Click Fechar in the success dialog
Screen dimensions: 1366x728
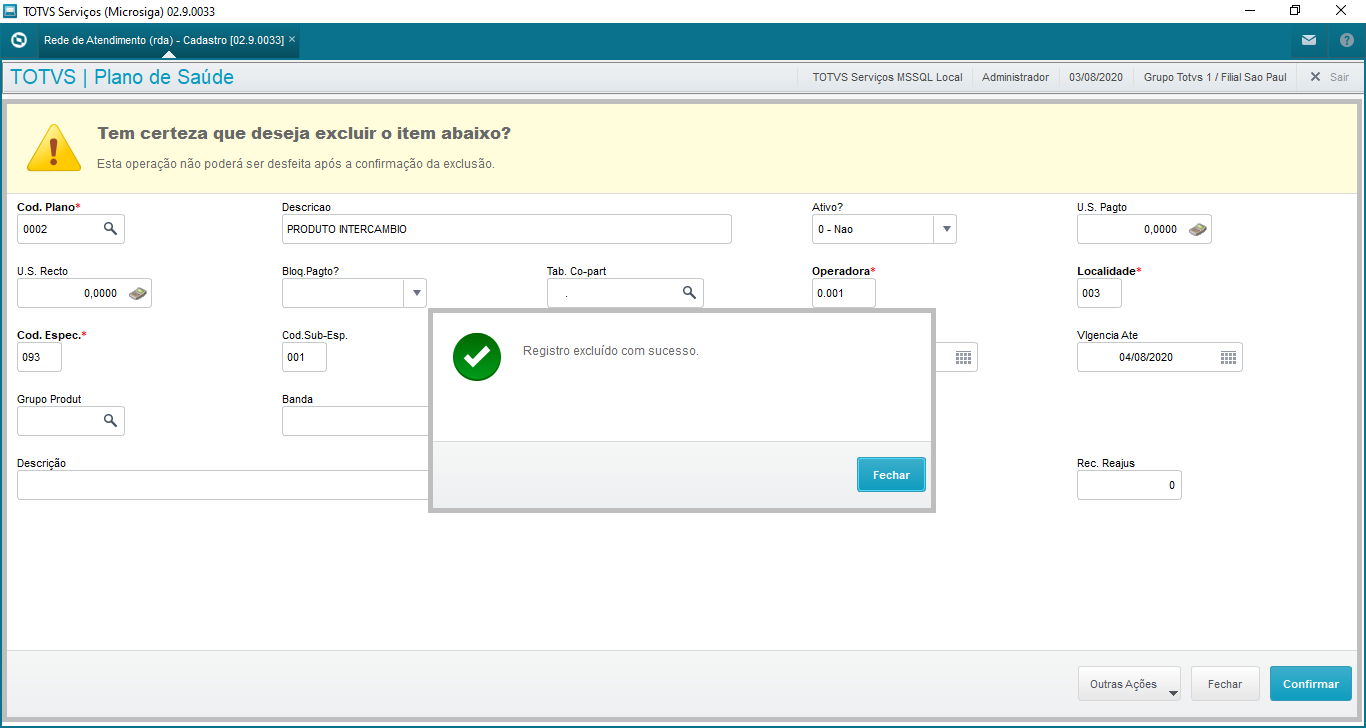coord(891,475)
